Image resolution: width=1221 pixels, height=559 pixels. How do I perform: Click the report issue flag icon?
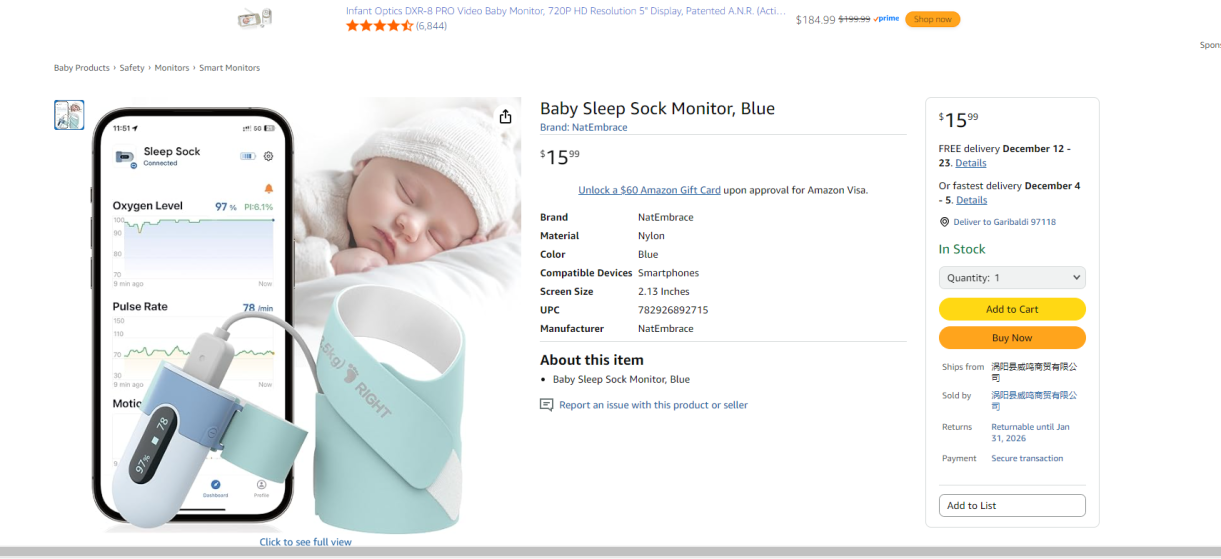546,405
